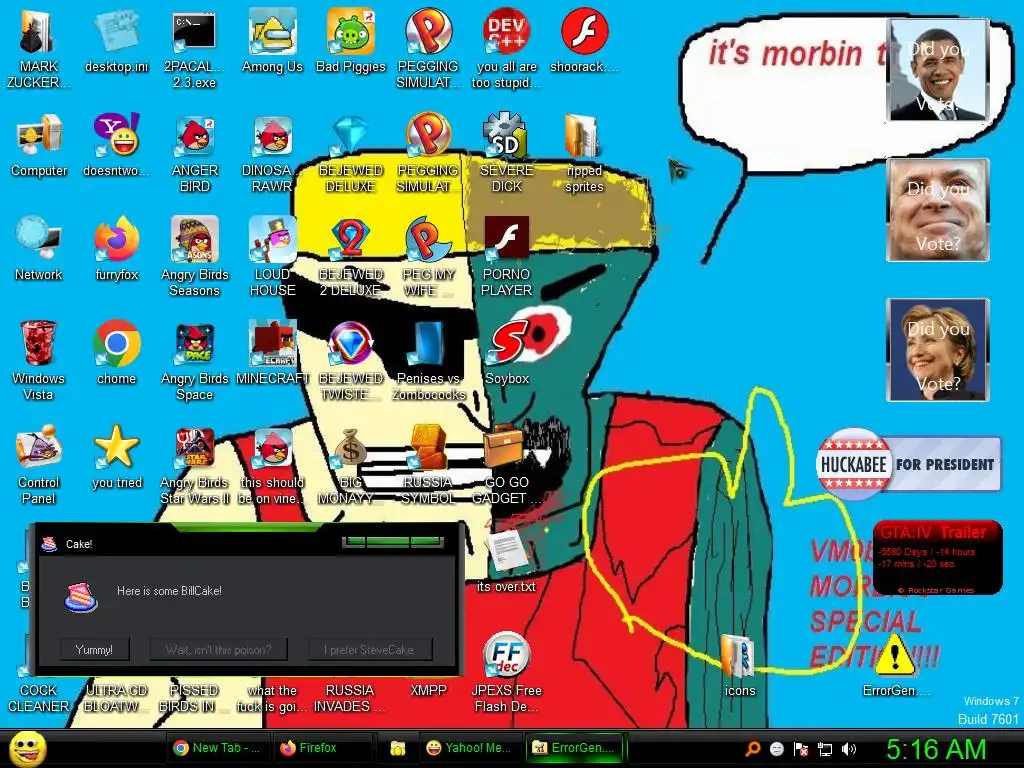Switch to Yahoo! Messenger taskbar item
Viewport: 1024px width, 768px height.
click(x=470, y=748)
